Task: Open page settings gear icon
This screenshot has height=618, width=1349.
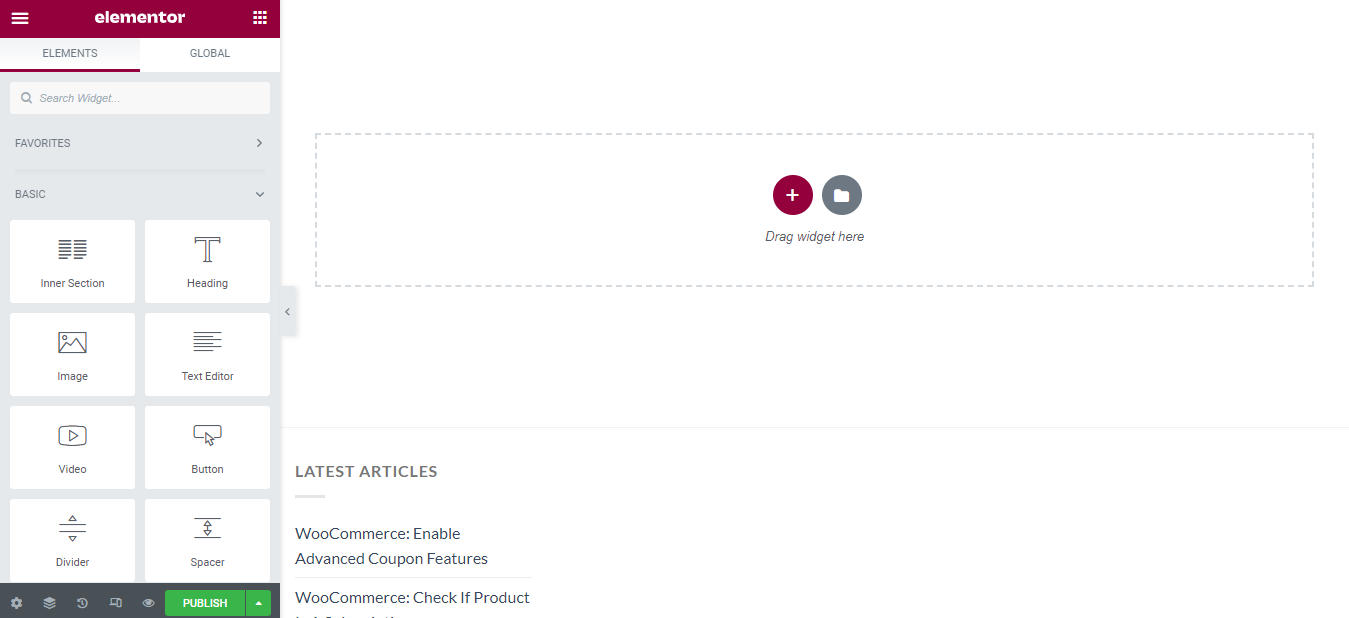Action: coord(16,603)
